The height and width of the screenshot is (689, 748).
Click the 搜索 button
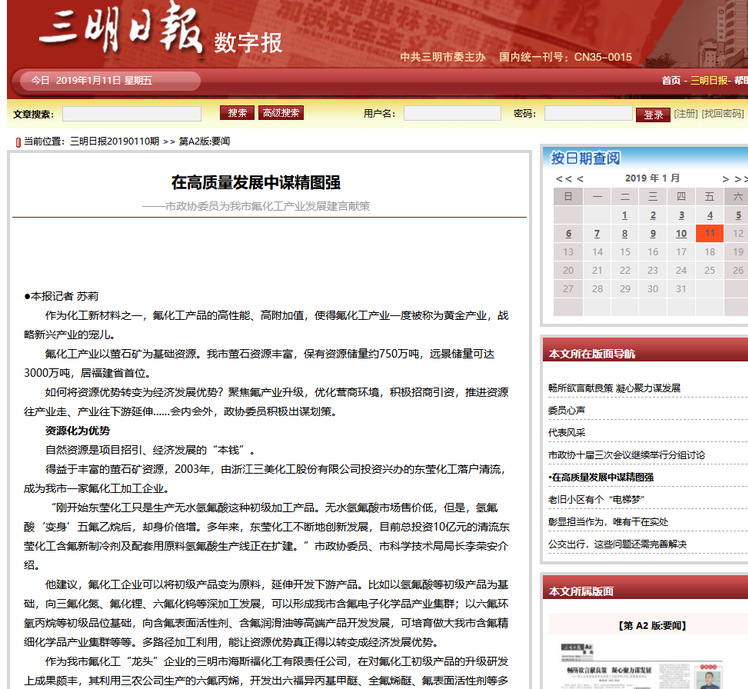coord(237,113)
